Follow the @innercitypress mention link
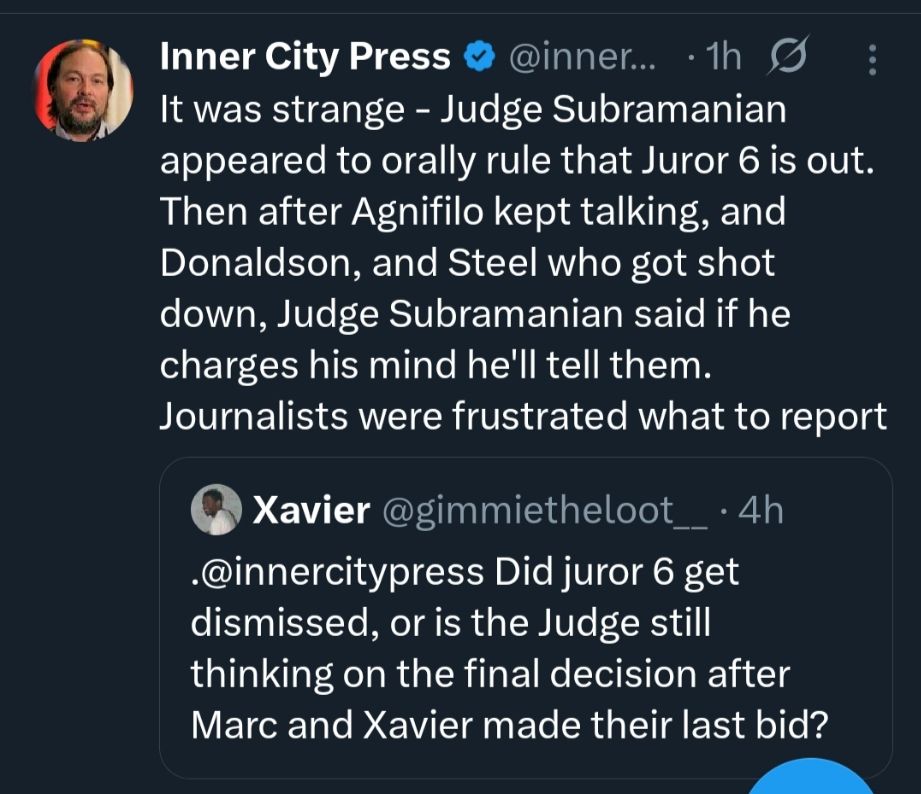 [336, 572]
